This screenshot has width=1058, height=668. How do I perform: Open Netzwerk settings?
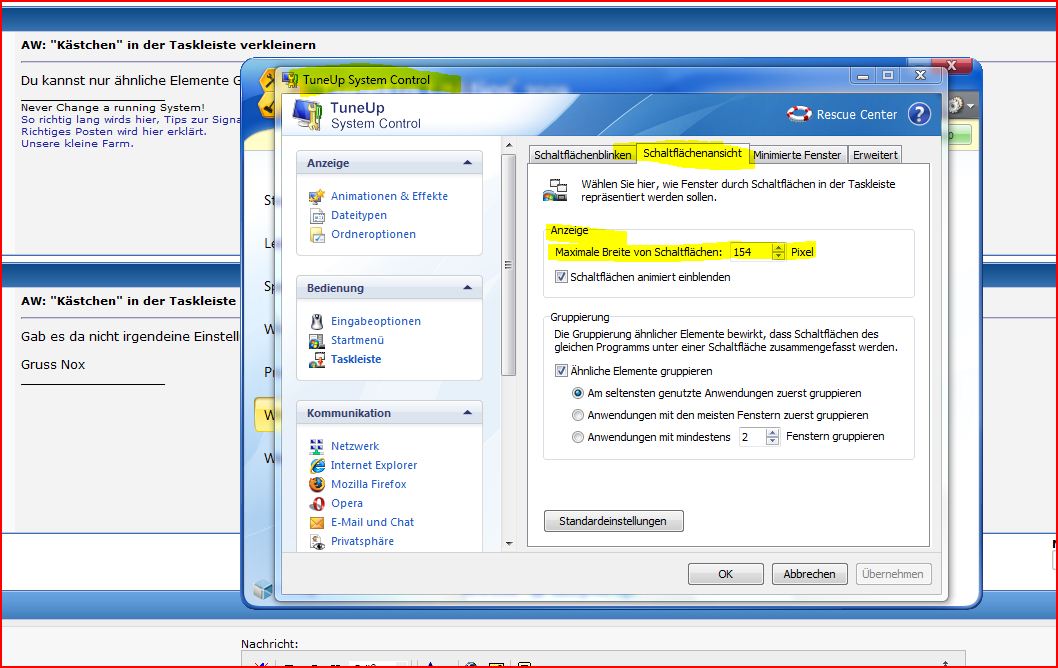click(x=355, y=446)
